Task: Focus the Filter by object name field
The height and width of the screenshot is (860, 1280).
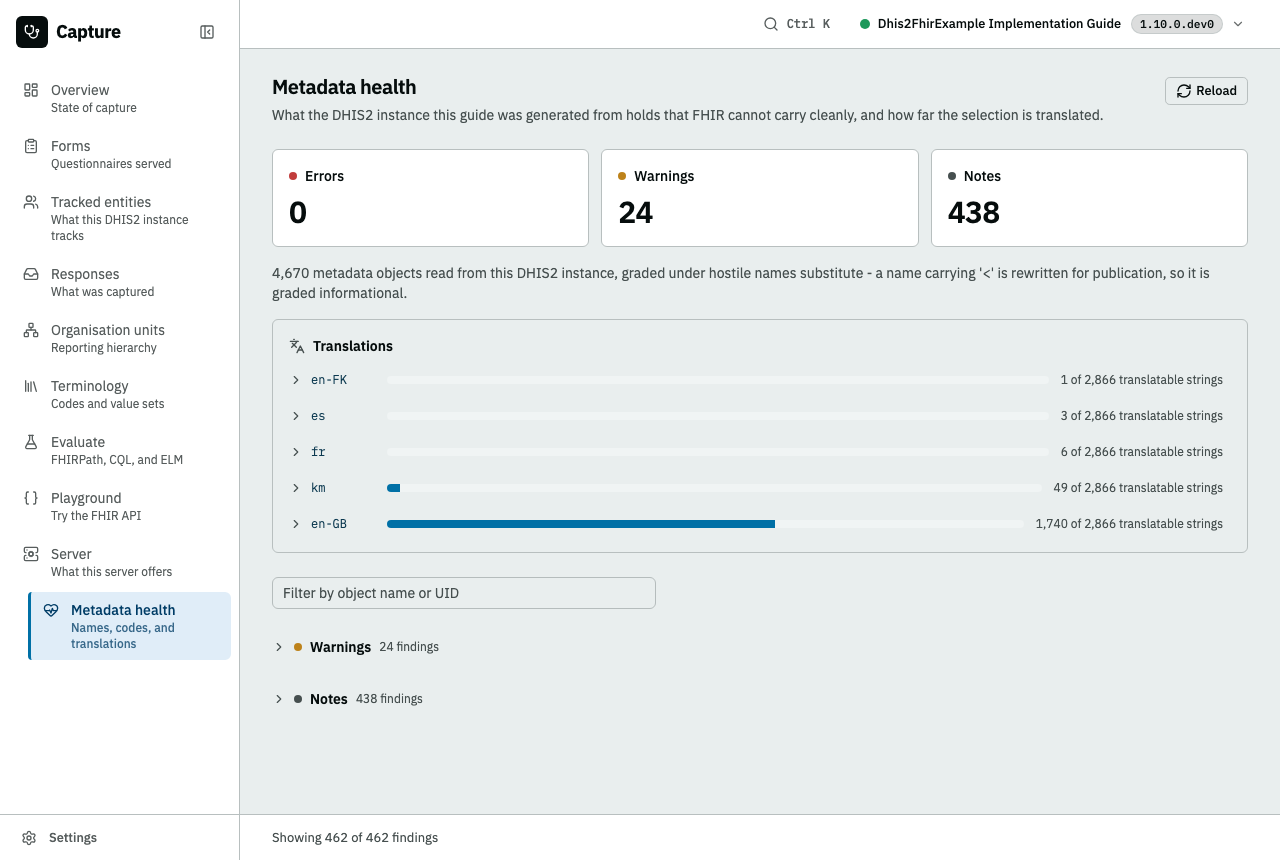Action: pyautogui.click(x=464, y=593)
